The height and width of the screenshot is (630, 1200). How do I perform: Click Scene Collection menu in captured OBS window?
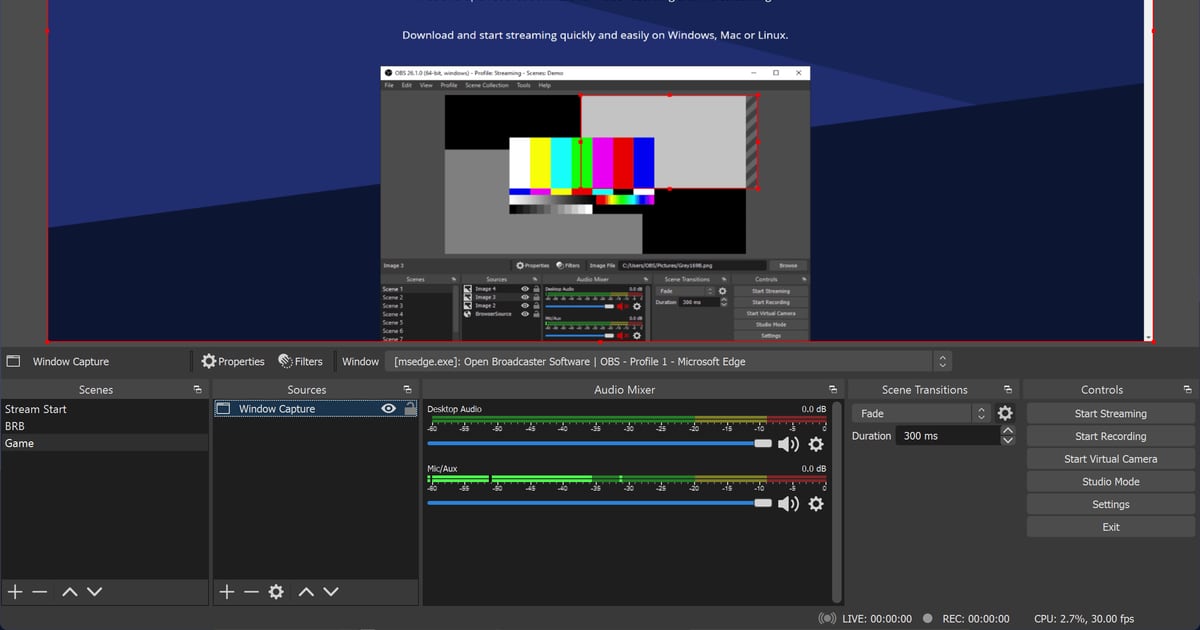tap(487, 85)
